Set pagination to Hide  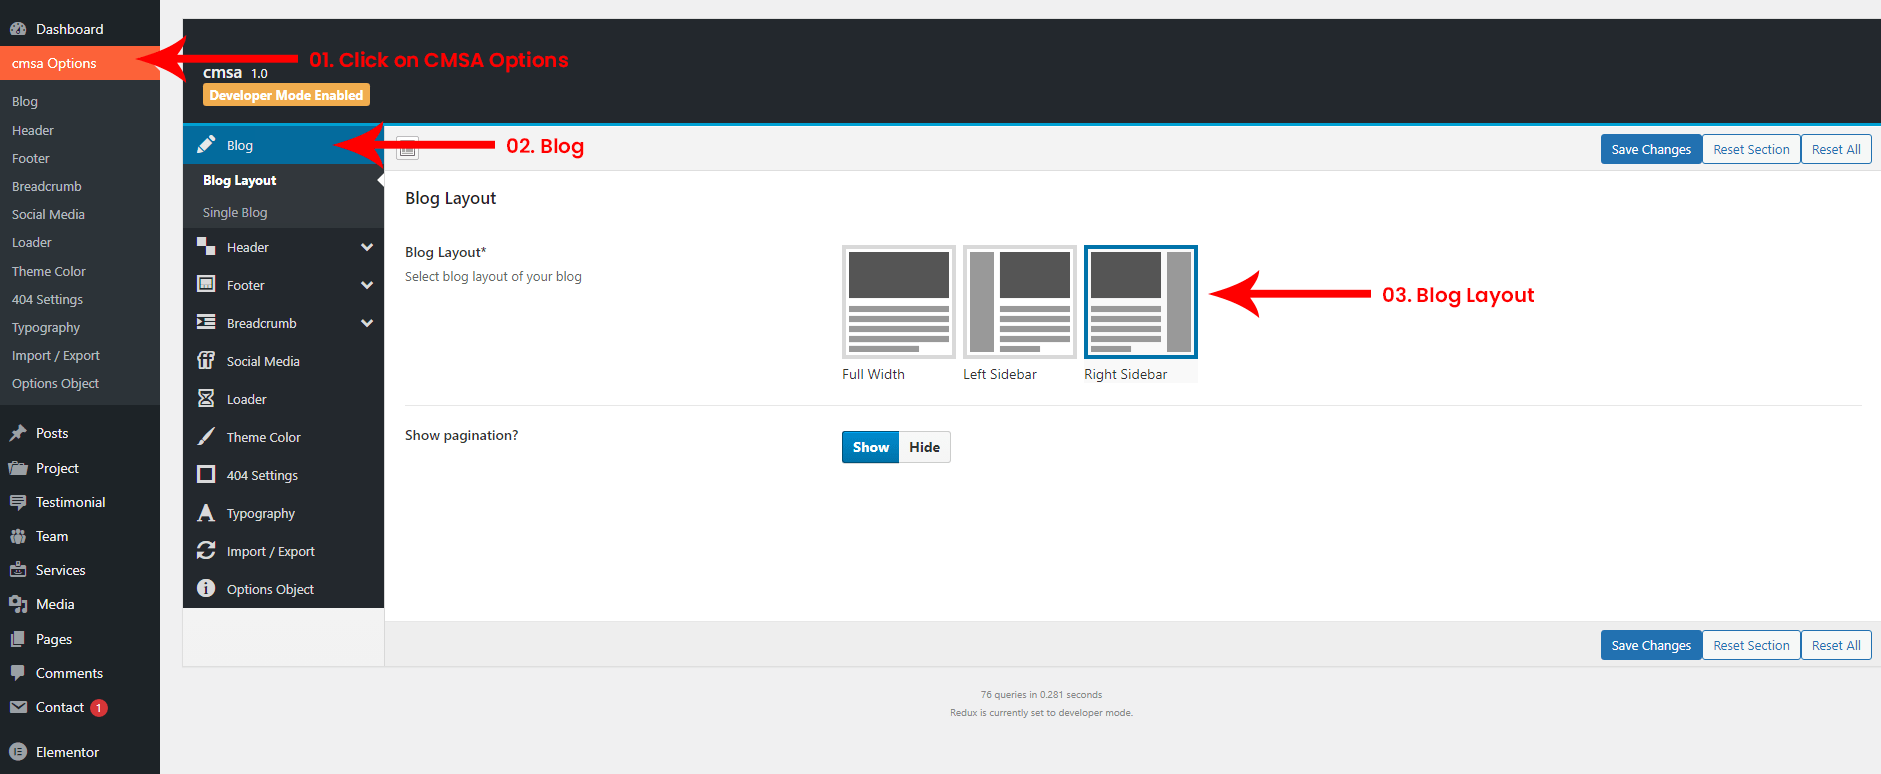[924, 447]
